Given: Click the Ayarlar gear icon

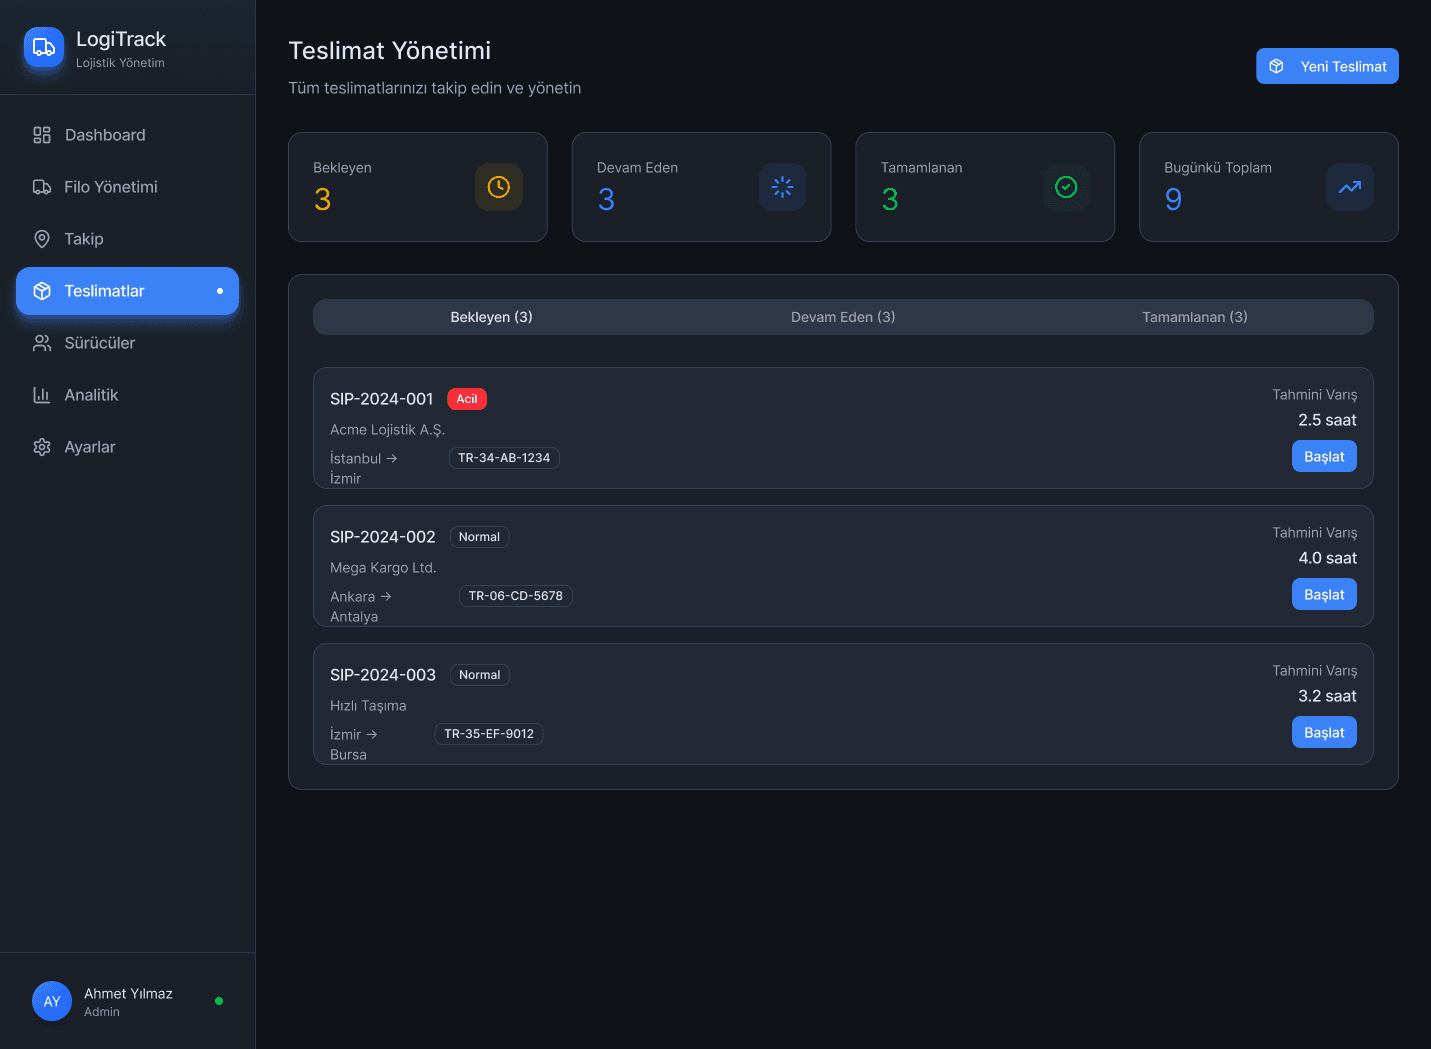Looking at the screenshot, I should pos(42,447).
